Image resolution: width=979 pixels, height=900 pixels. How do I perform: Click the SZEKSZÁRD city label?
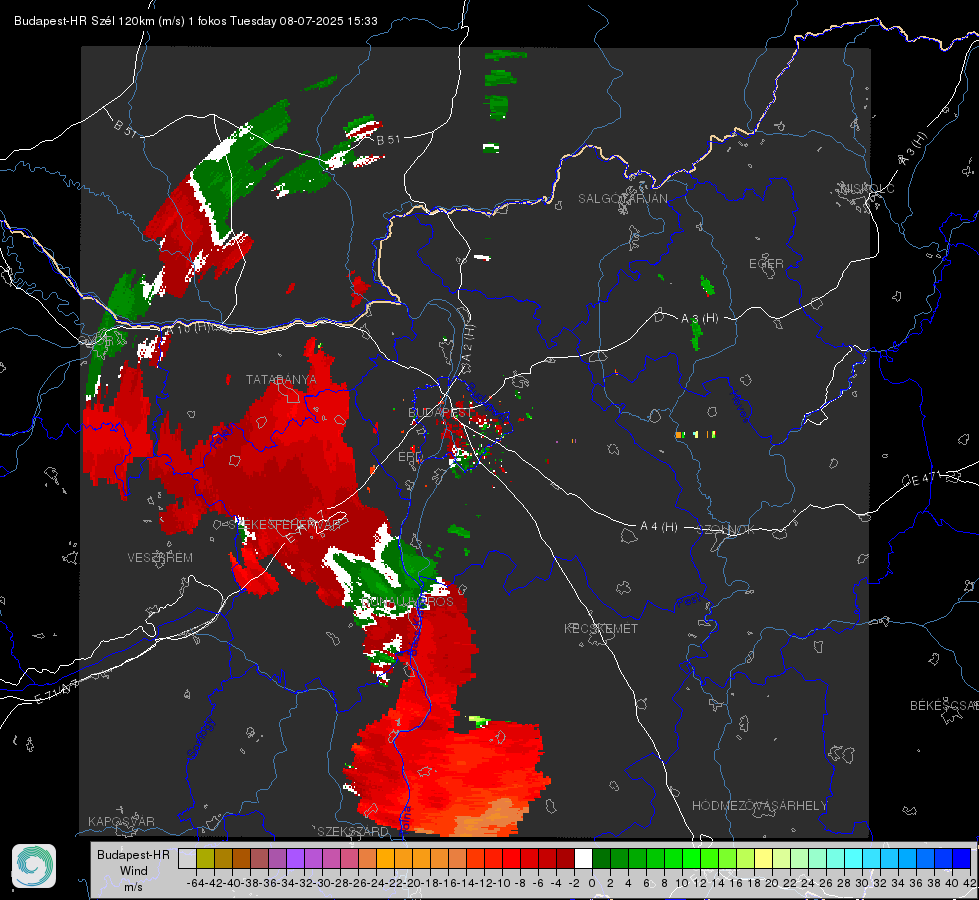353,831
